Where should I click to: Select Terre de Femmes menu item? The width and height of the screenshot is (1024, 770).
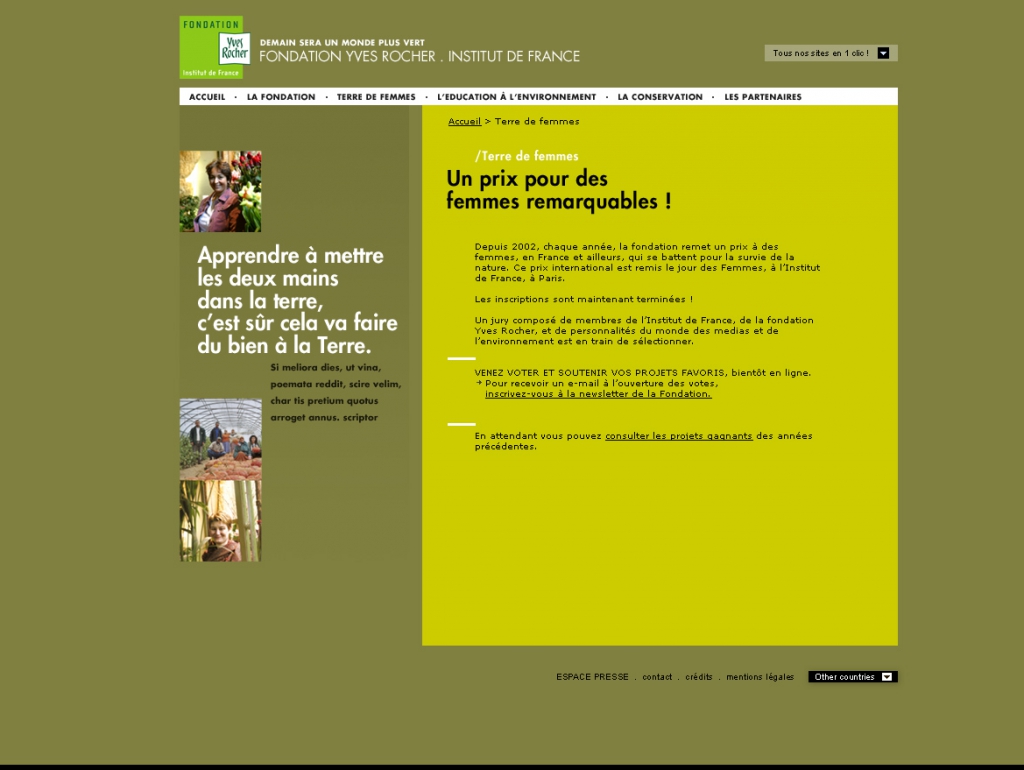[376, 97]
